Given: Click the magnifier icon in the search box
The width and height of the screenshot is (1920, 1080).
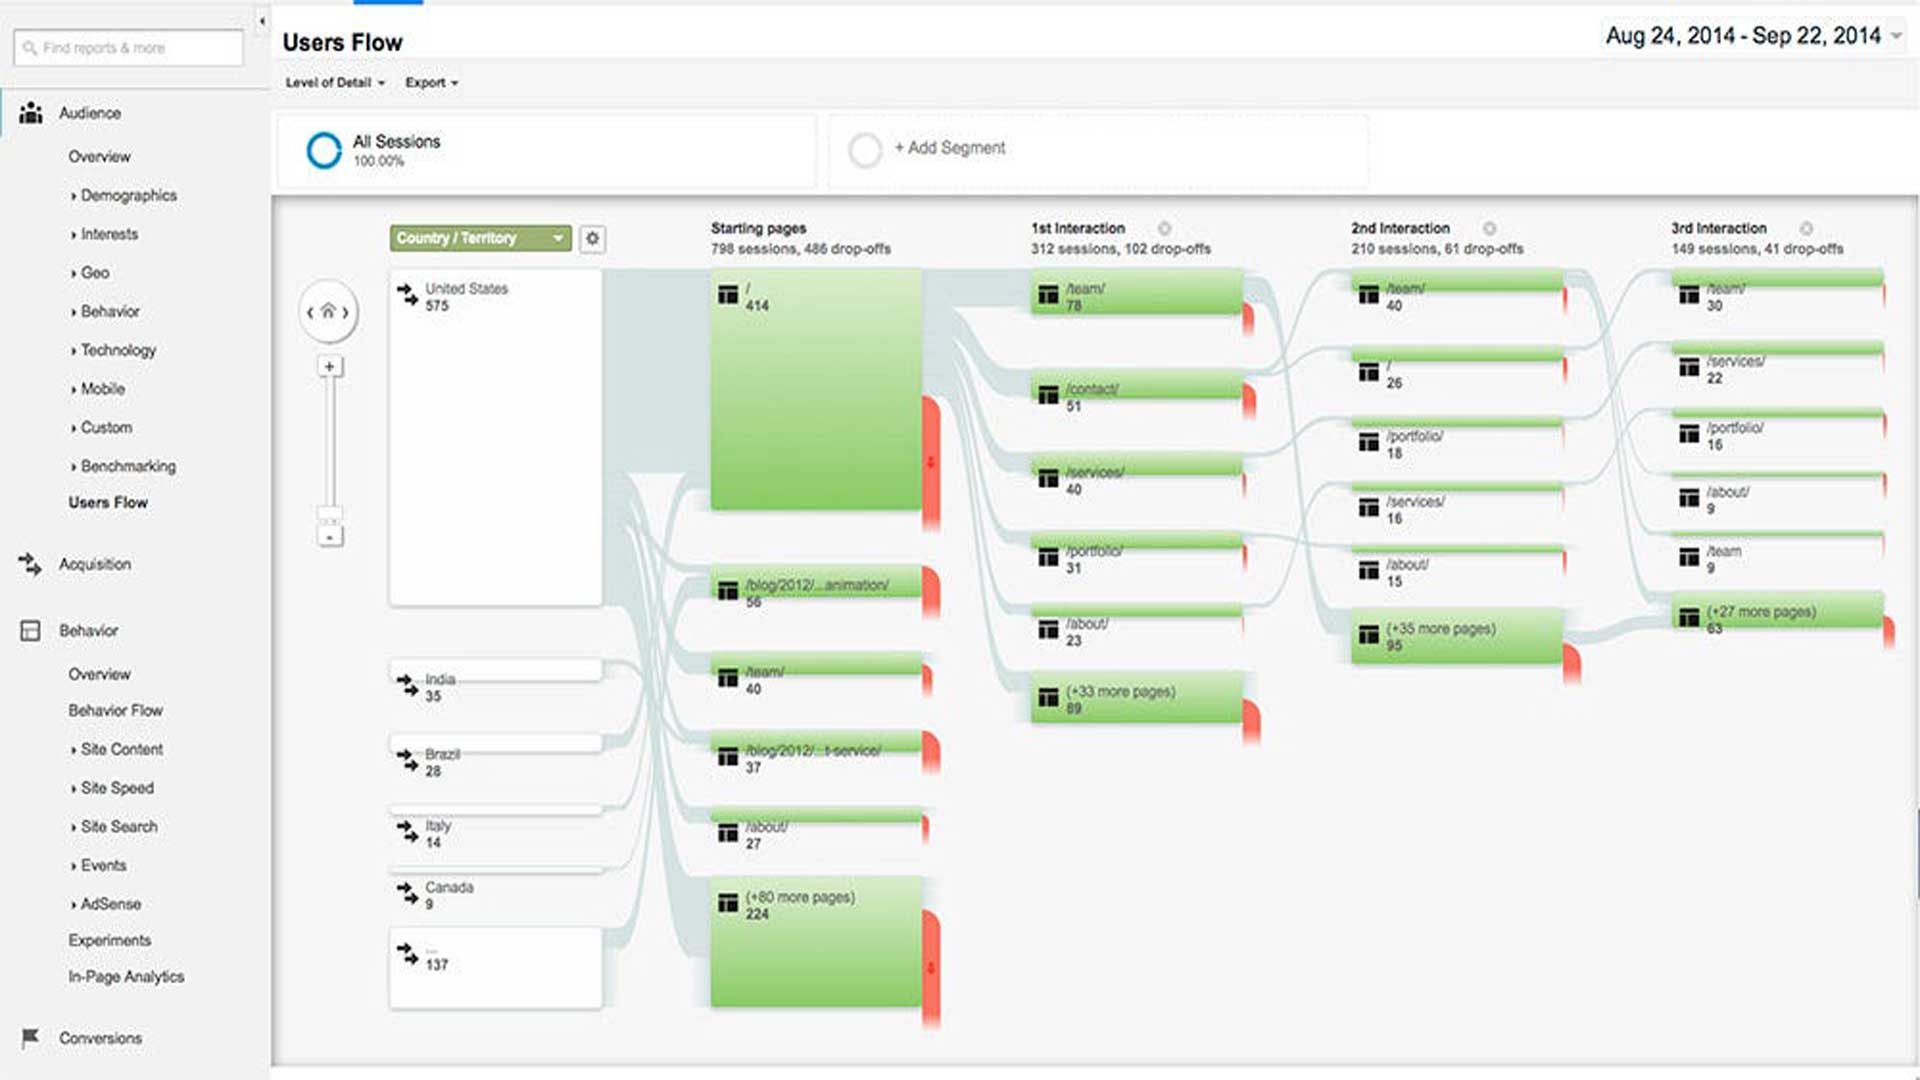Looking at the screenshot, I should 29,46.
